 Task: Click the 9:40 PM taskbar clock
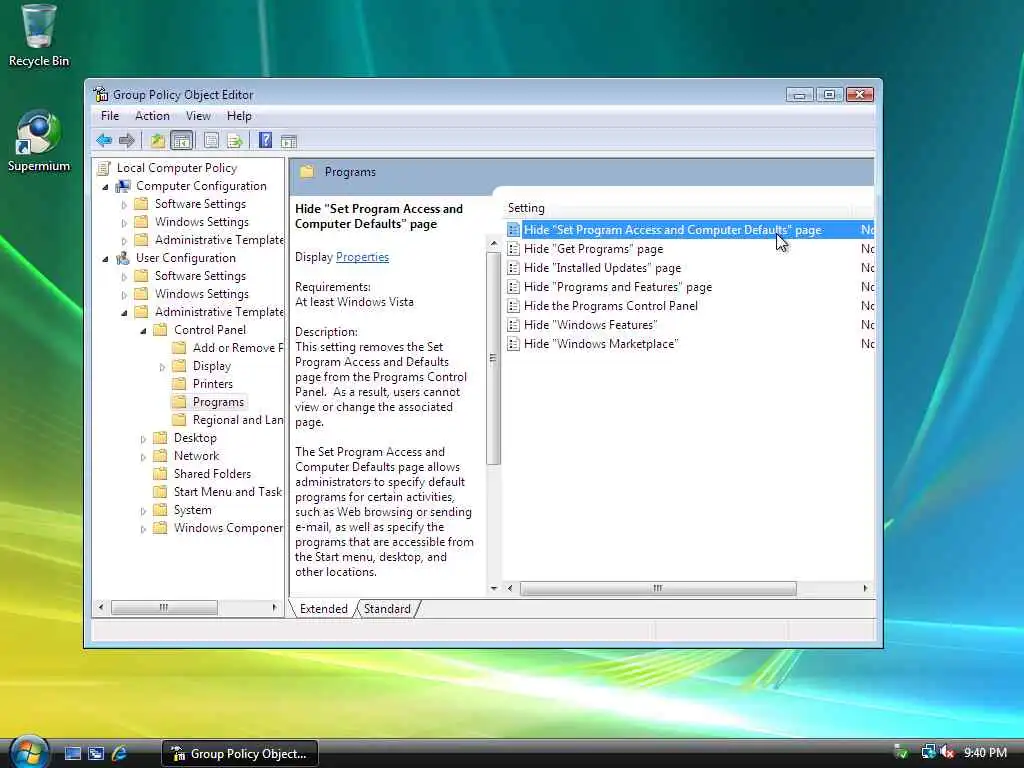985,752
